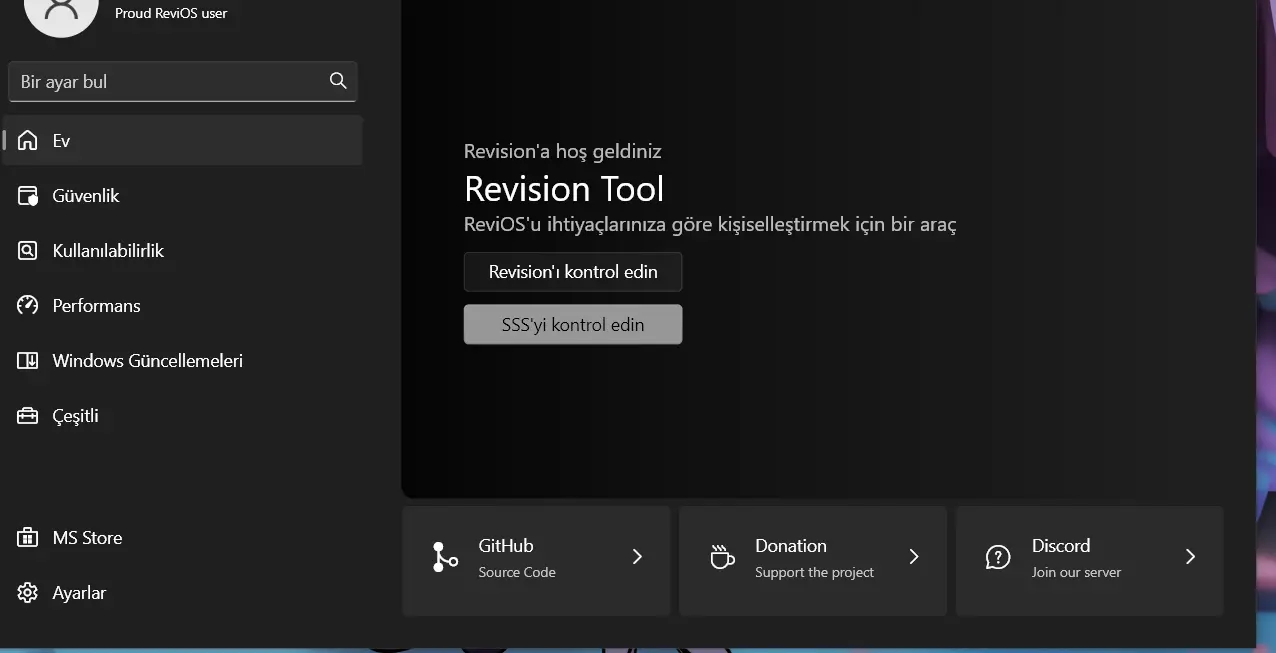Focus the 'Bir ayar bul' search field
This screenshot has width=1276, height=653.
pyautogui.click(x=183, y=81)
